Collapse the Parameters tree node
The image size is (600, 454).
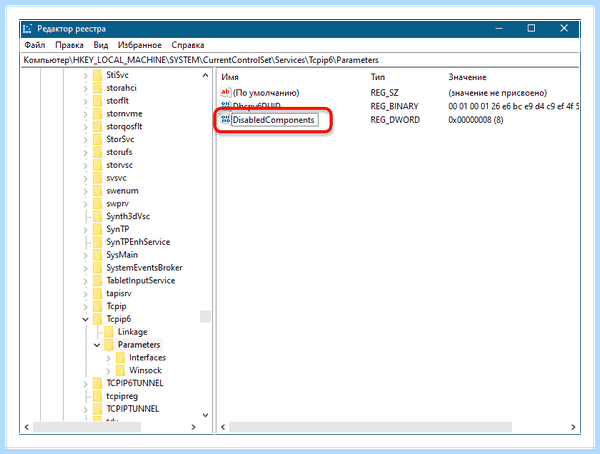point(97,345)
